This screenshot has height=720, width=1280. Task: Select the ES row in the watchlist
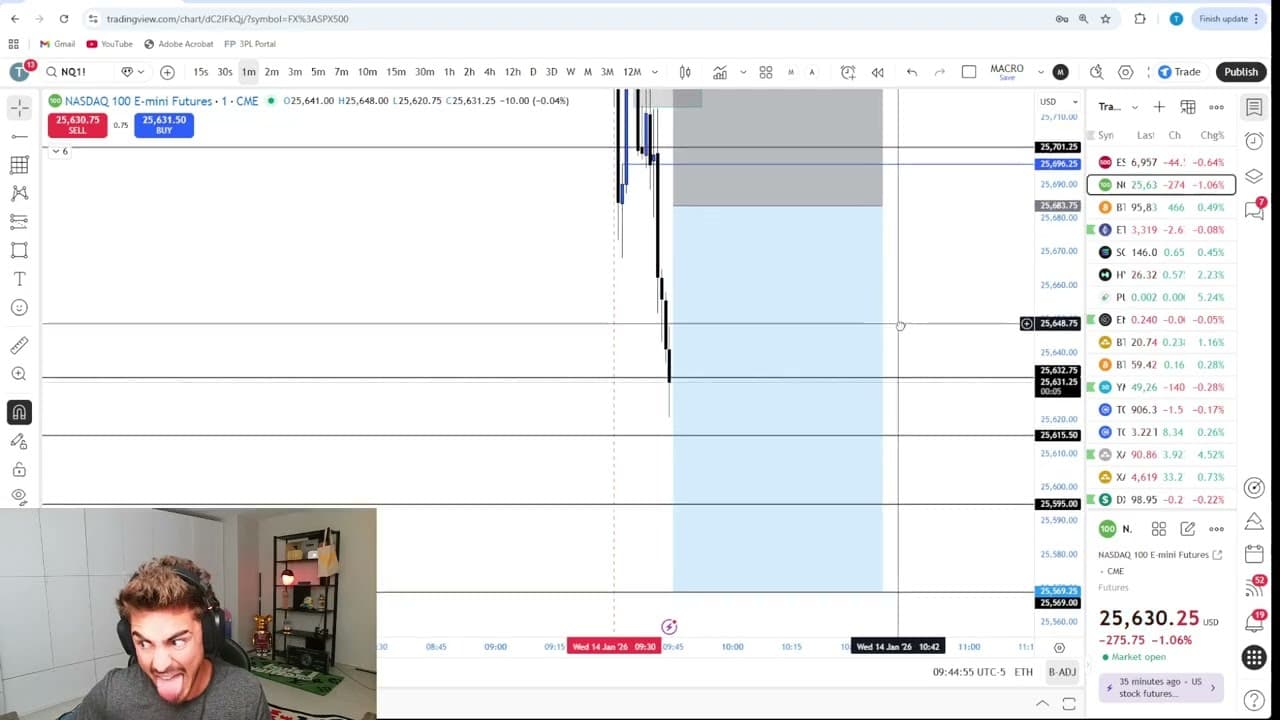(x=1161, y=162)
